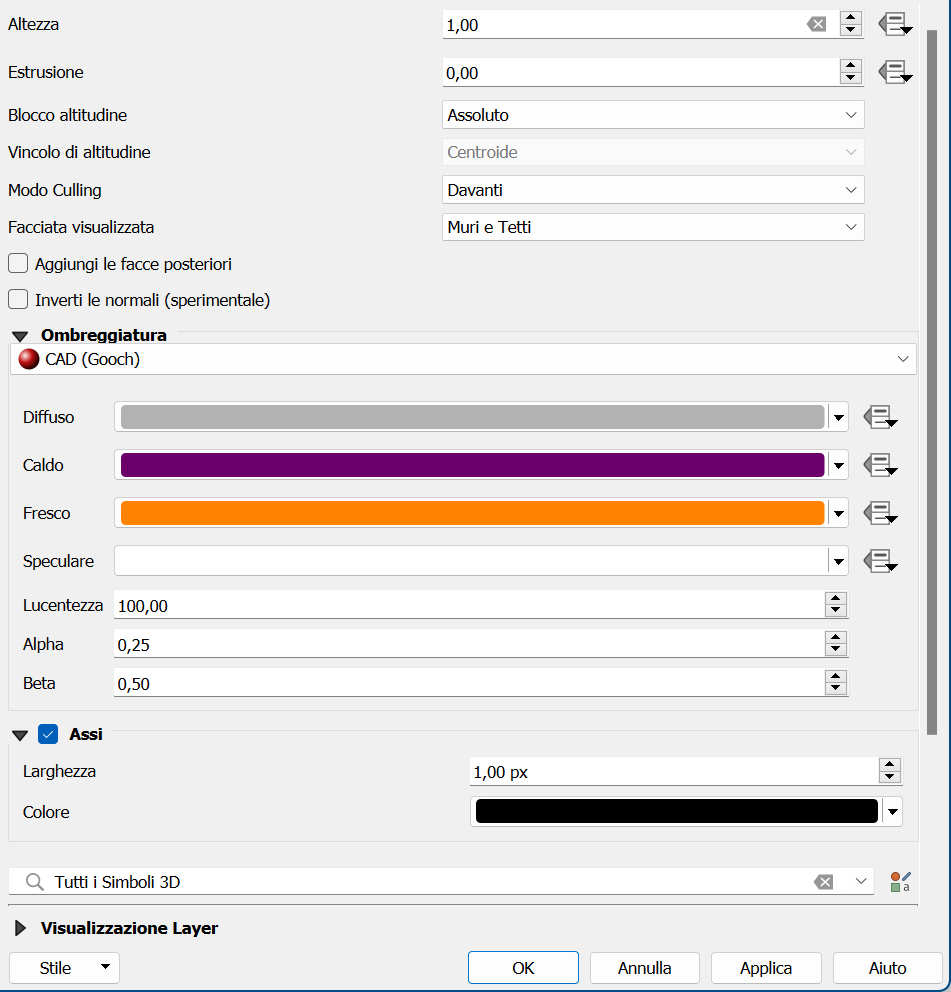
Task: Click the OK button
Action: [523, 968]
